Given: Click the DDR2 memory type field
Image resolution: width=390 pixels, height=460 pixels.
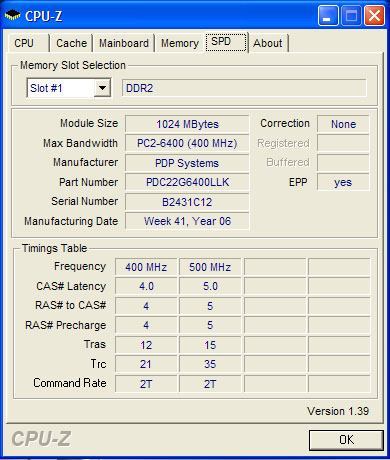Looking at the screenshot, I should click(x=244, y=88).
